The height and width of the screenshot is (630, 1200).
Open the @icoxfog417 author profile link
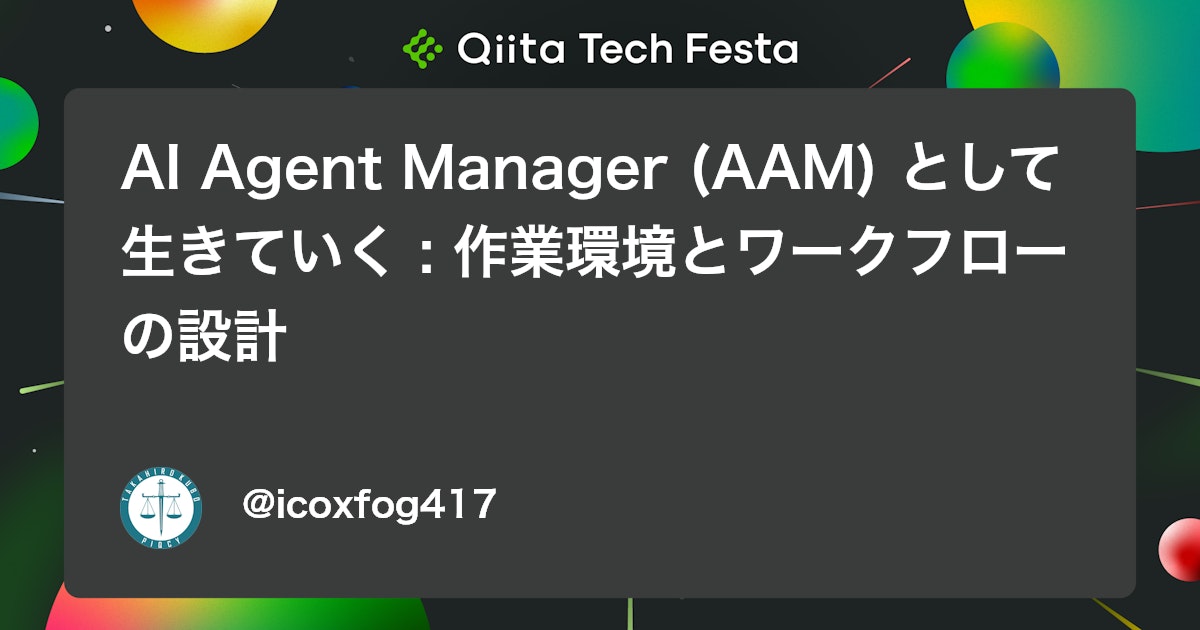[370, 505]
